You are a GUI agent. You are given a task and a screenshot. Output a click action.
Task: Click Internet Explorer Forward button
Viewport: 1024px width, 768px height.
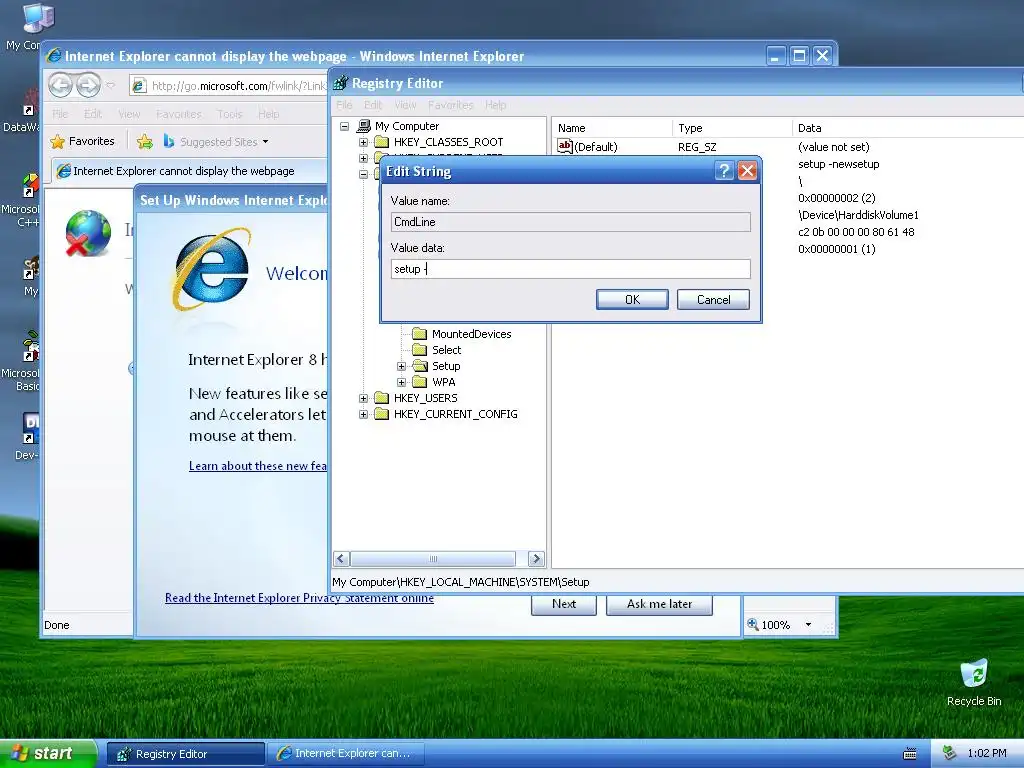coord(88,85)
